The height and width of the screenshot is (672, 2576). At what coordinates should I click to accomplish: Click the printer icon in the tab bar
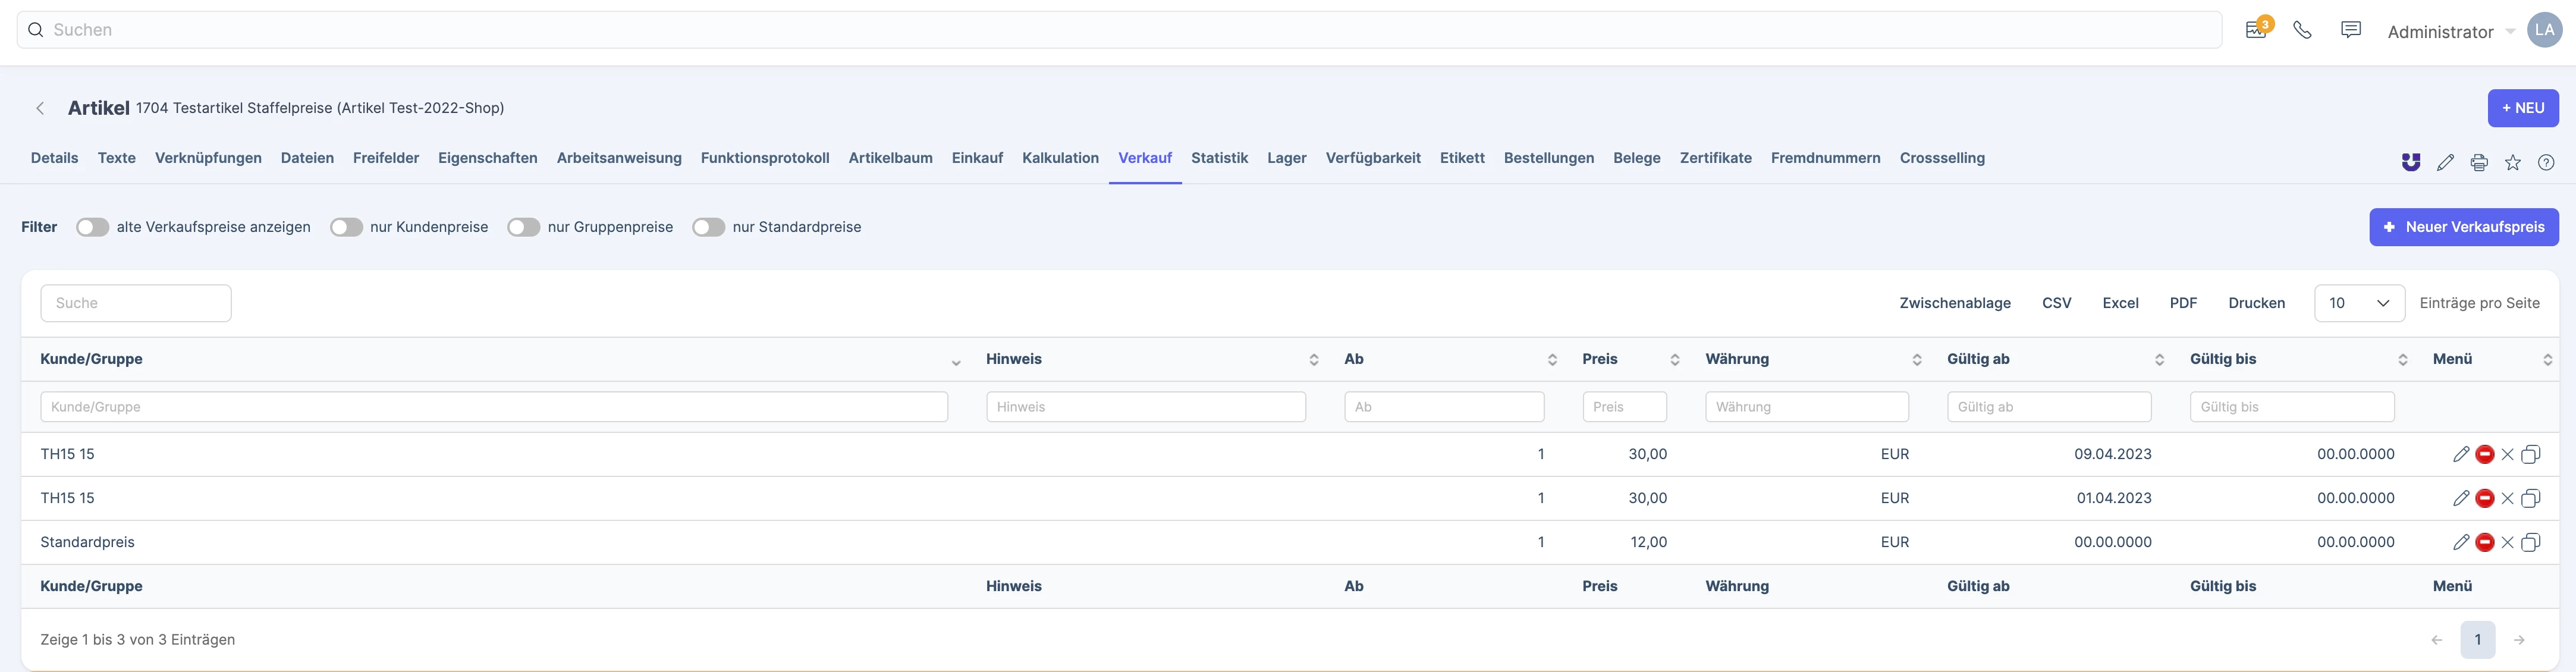click(2479, 162)
